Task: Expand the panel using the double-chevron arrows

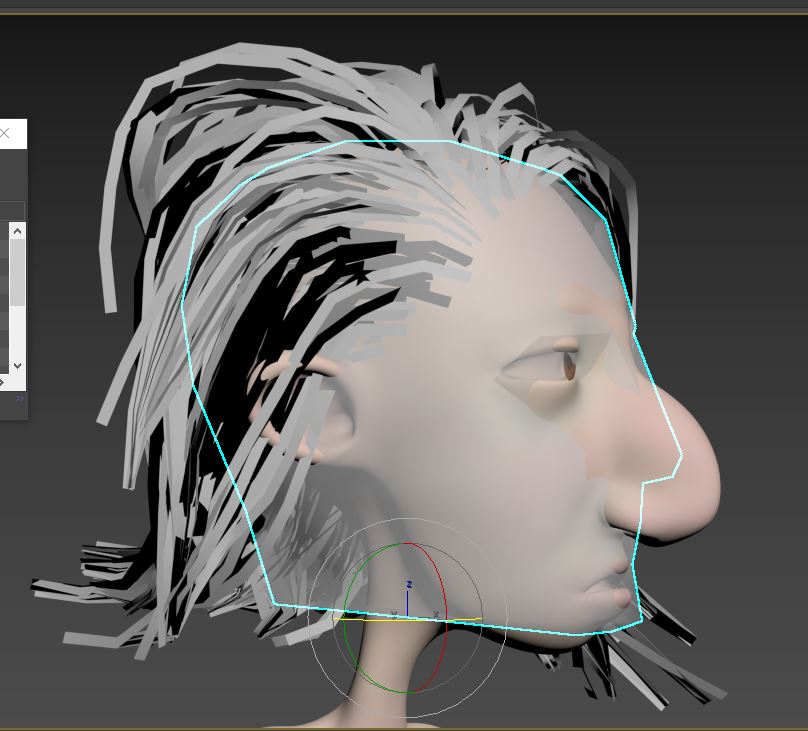Action: [19, 398]
